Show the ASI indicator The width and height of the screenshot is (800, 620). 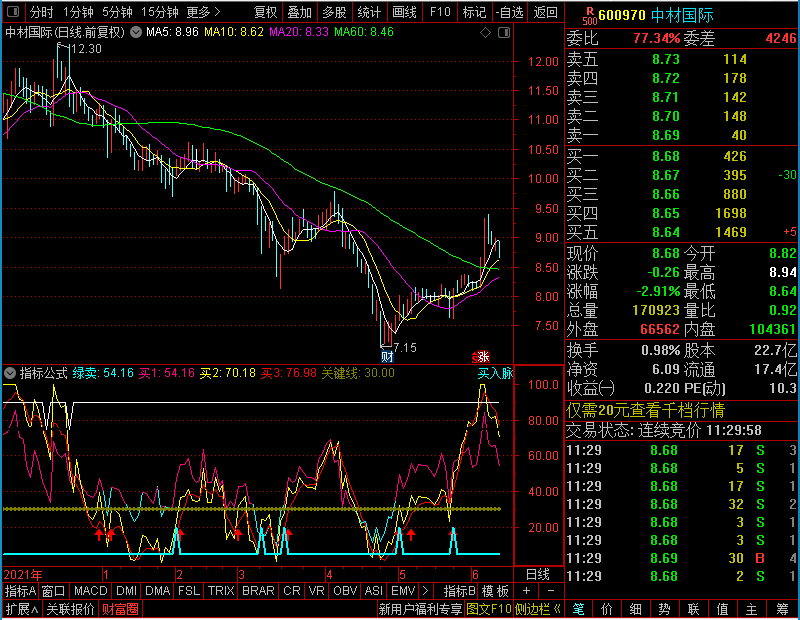tap(373, 591)
